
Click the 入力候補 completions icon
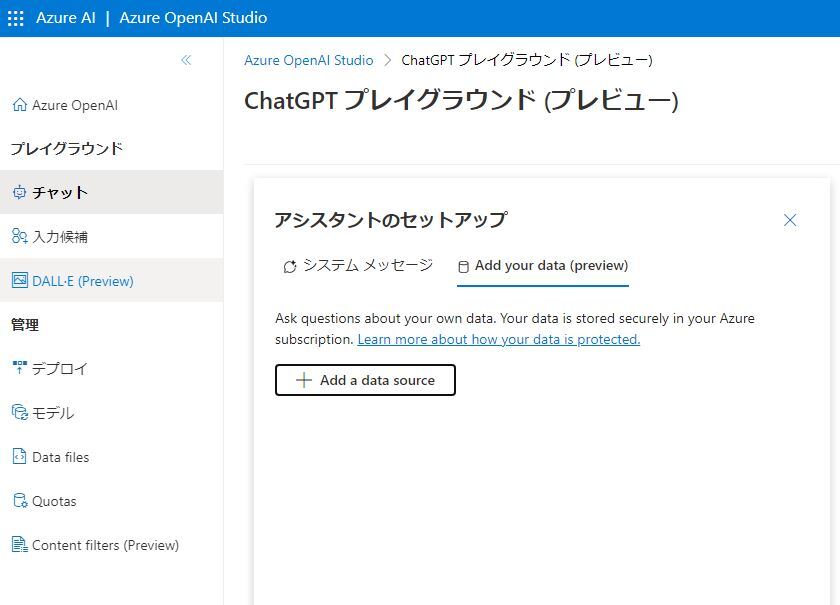[x=19, y=237]
